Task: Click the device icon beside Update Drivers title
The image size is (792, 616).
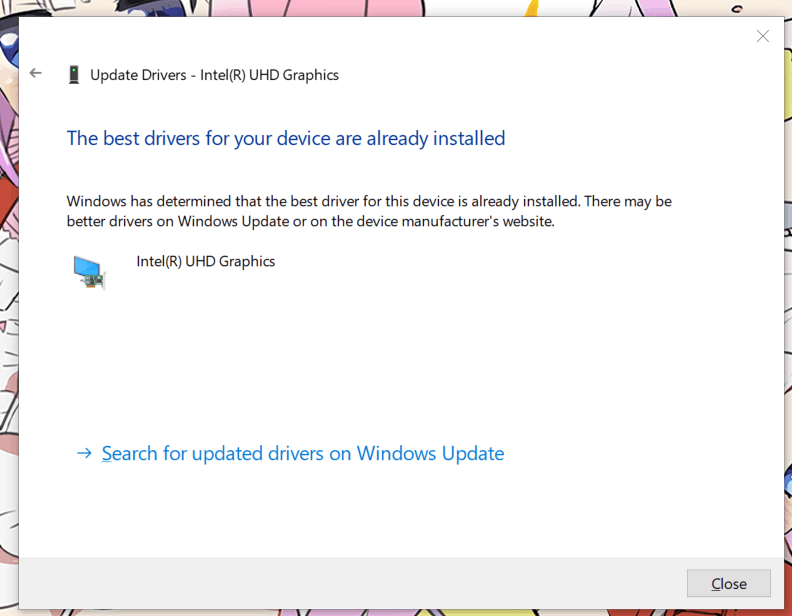Action: pyautogui.click(x=74, y=75)
